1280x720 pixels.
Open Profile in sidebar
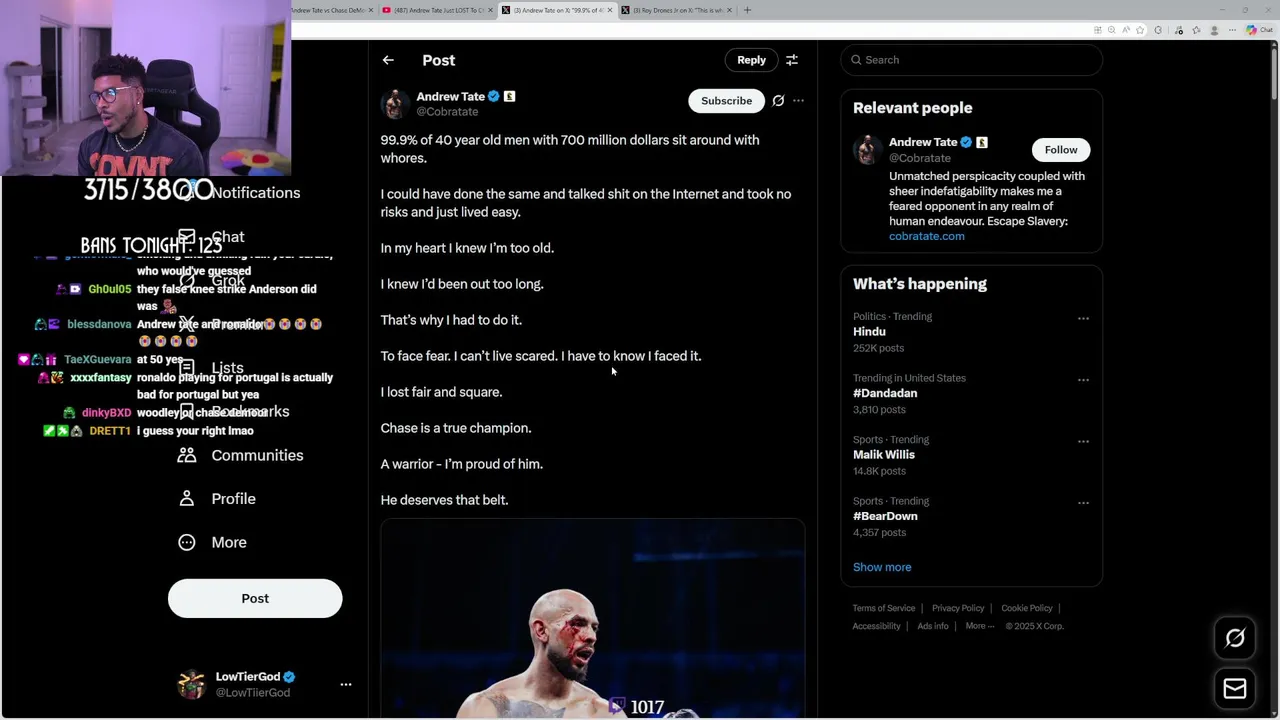tap(217, 499)
